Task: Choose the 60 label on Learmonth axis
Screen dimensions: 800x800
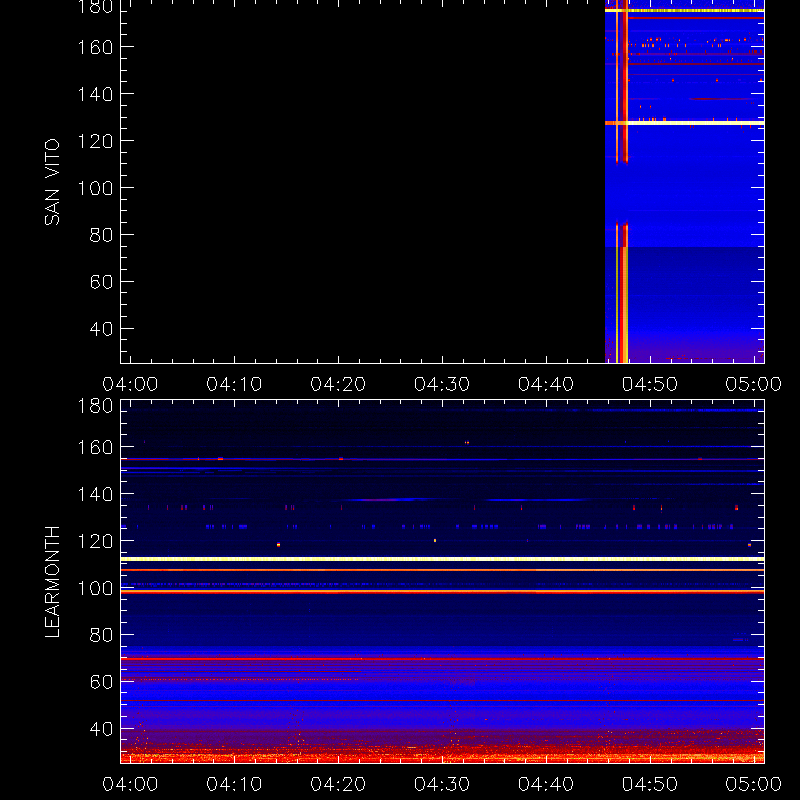Action: 101,682
